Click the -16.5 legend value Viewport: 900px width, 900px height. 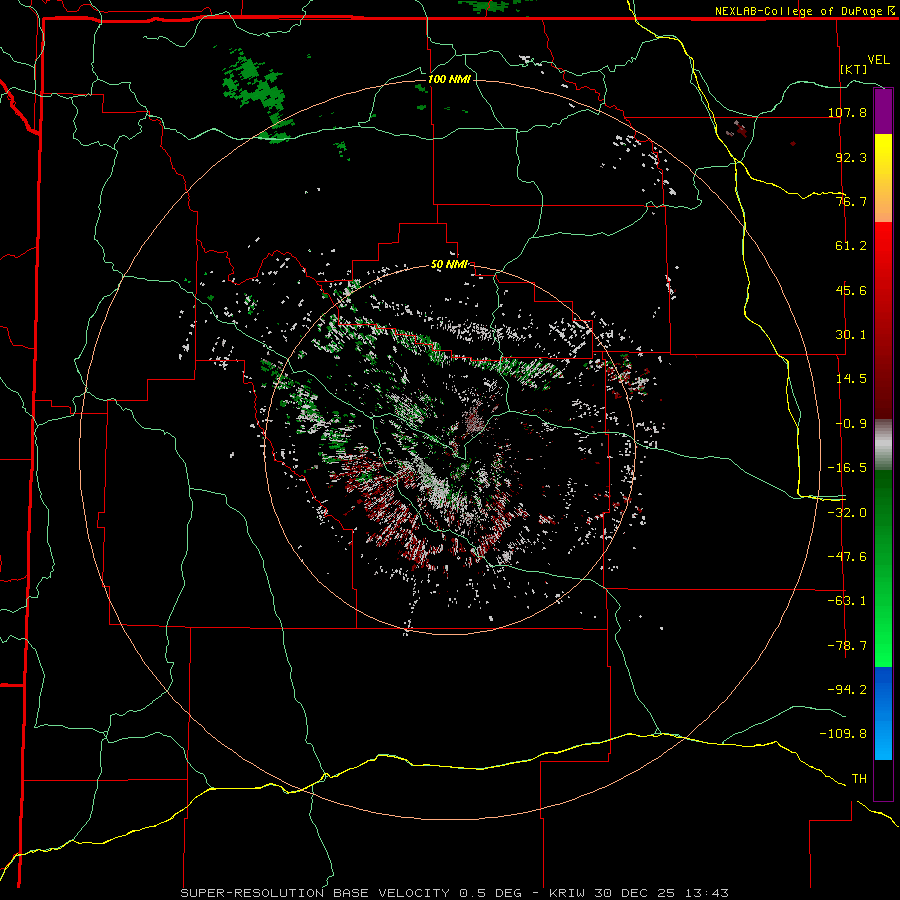point(847,468)
